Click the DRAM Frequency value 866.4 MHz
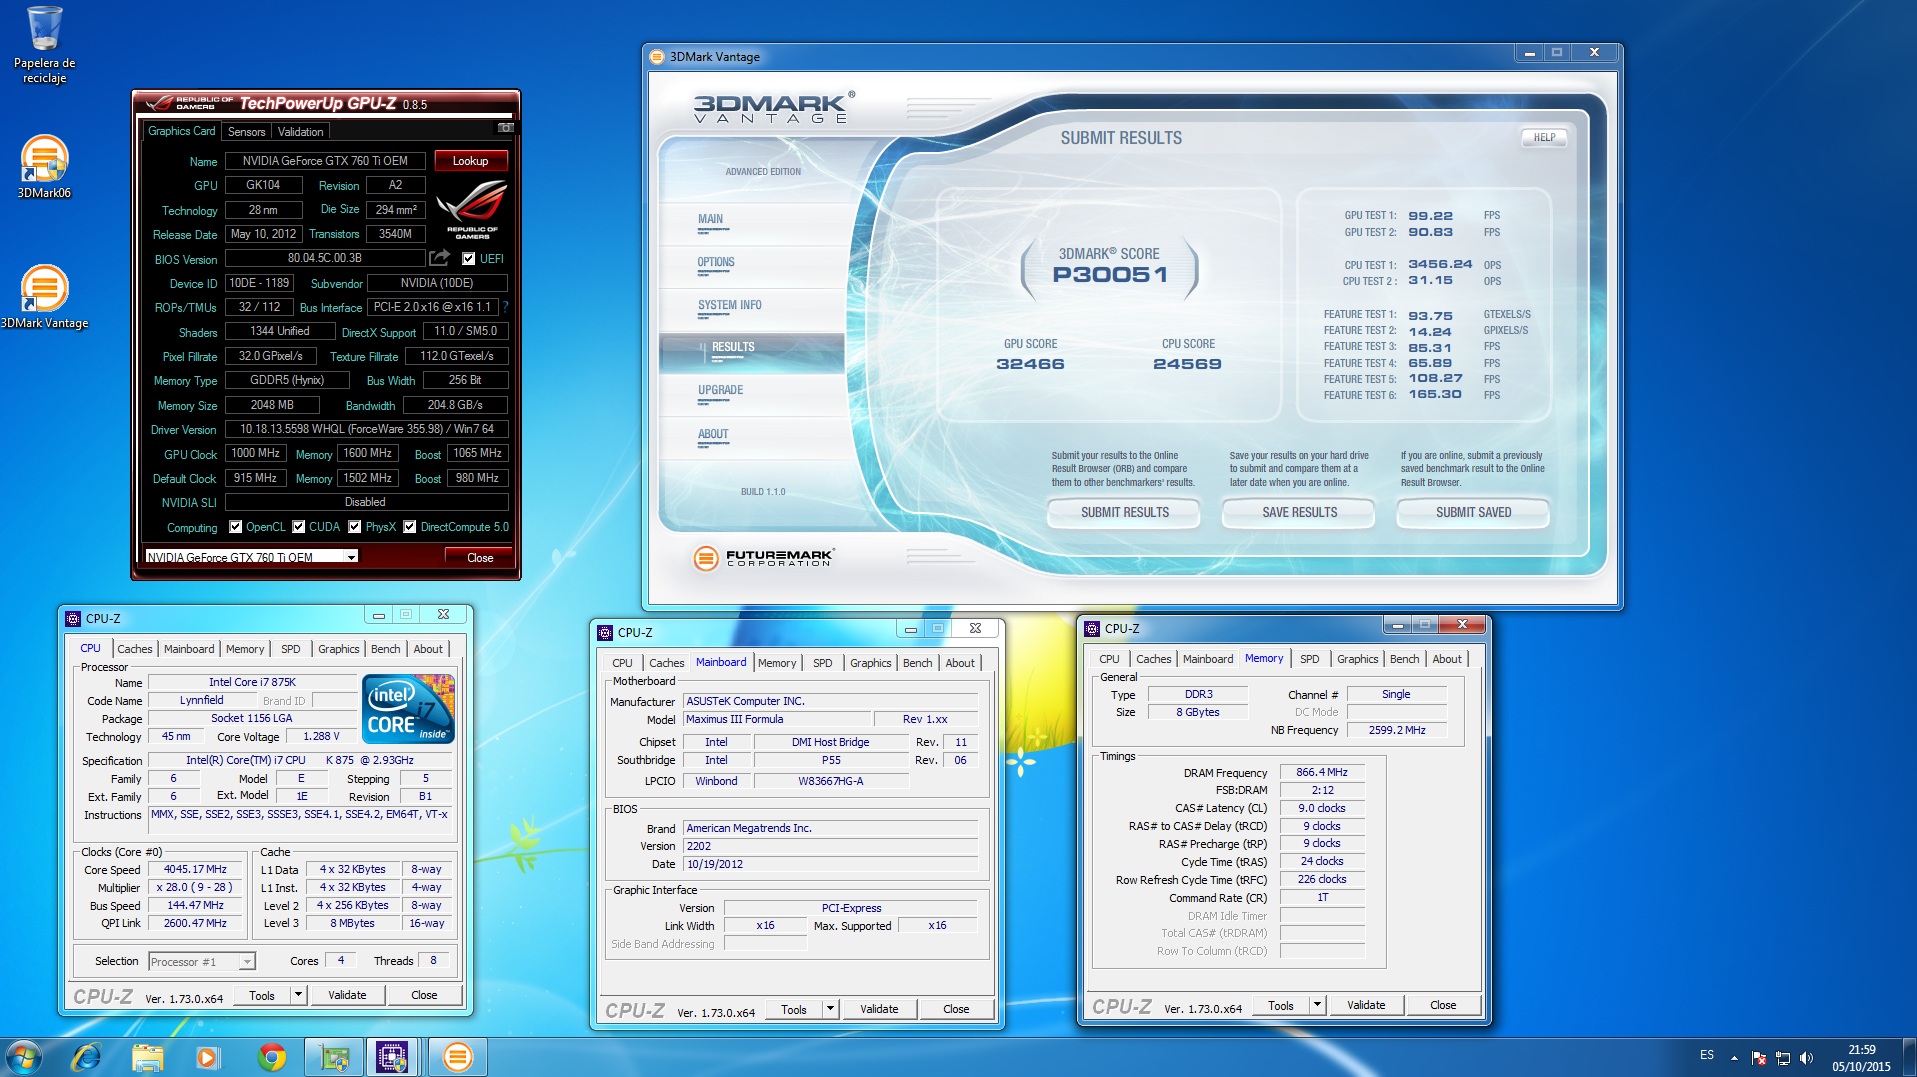Viewport: 1917px width, 1077px height. click(x=1321, y=772)
